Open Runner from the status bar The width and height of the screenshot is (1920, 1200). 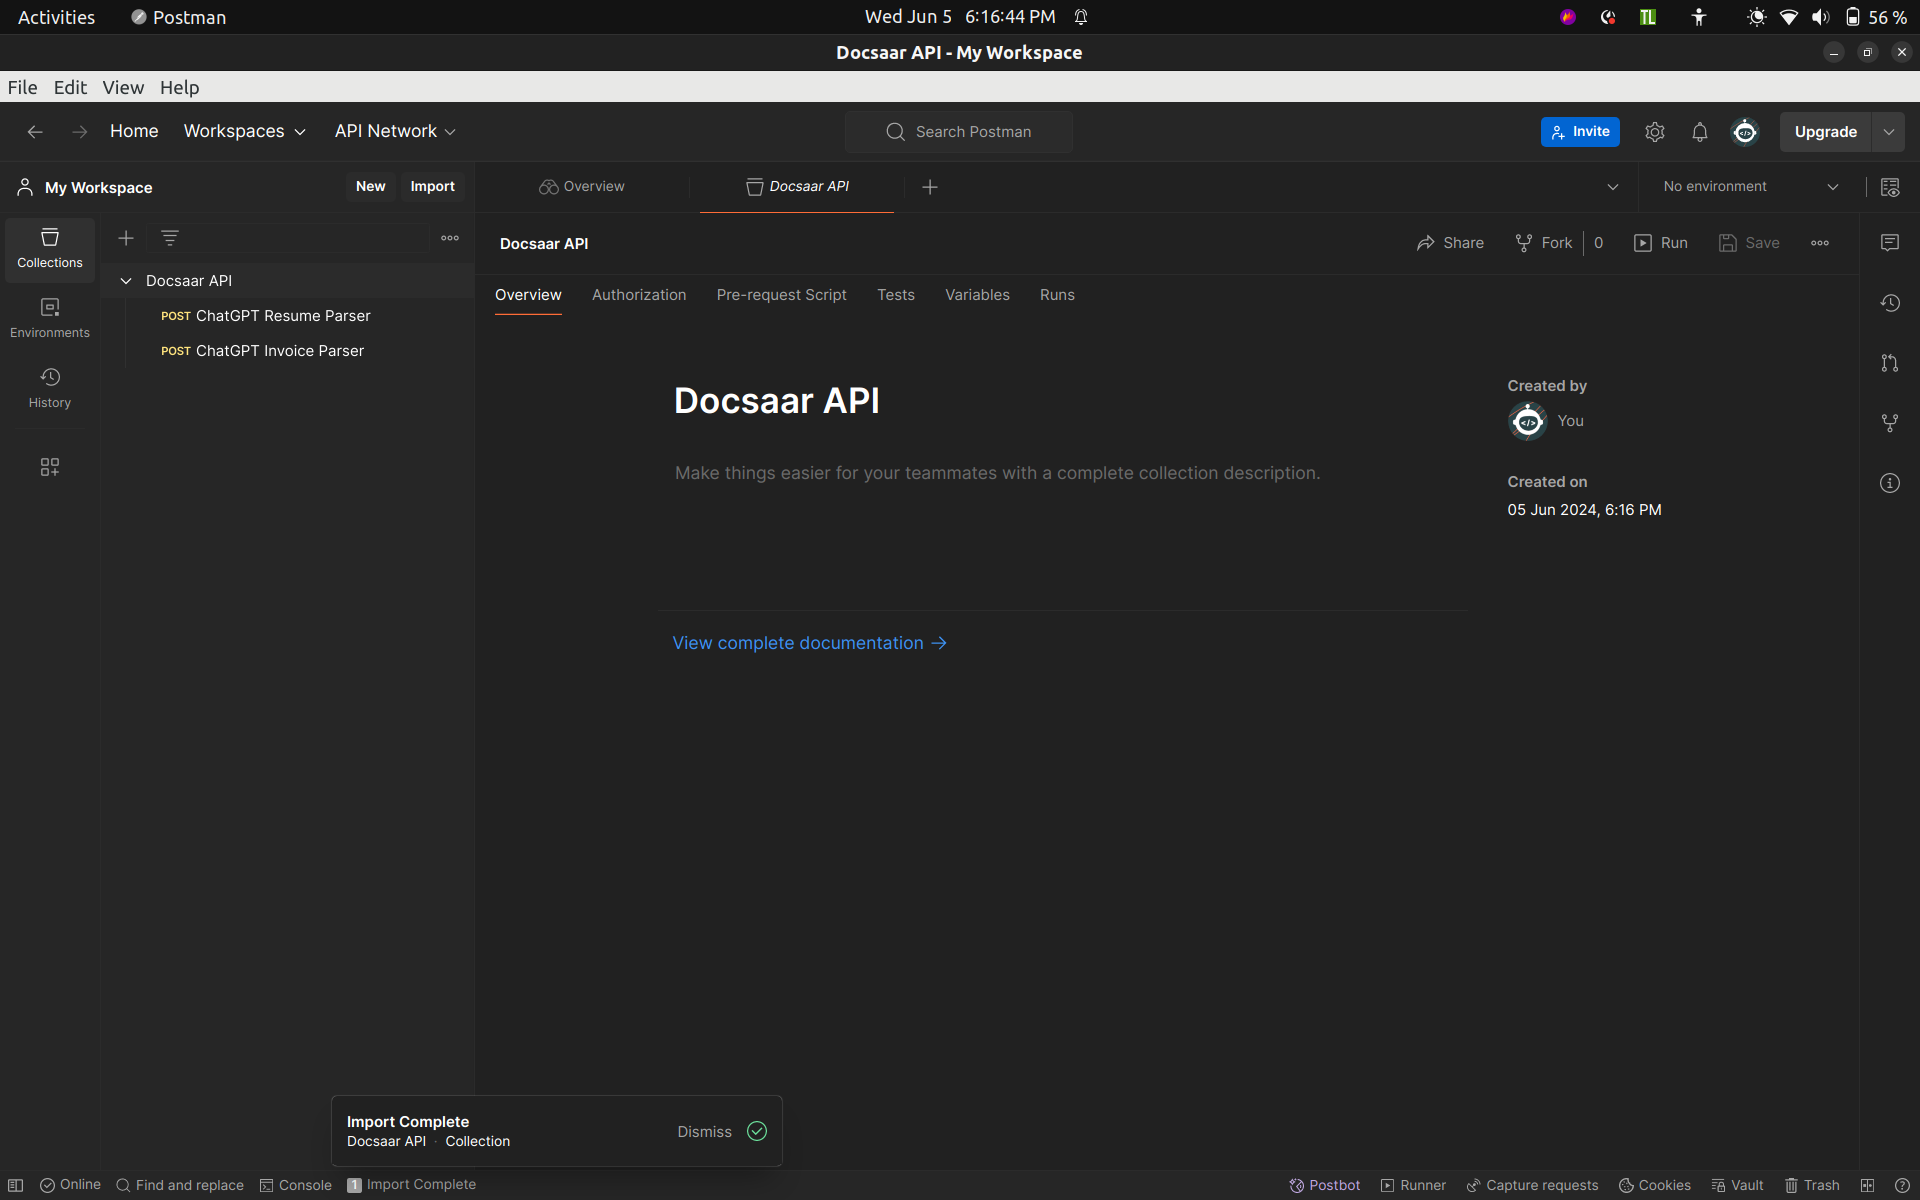click(x=1413, y=1185)
